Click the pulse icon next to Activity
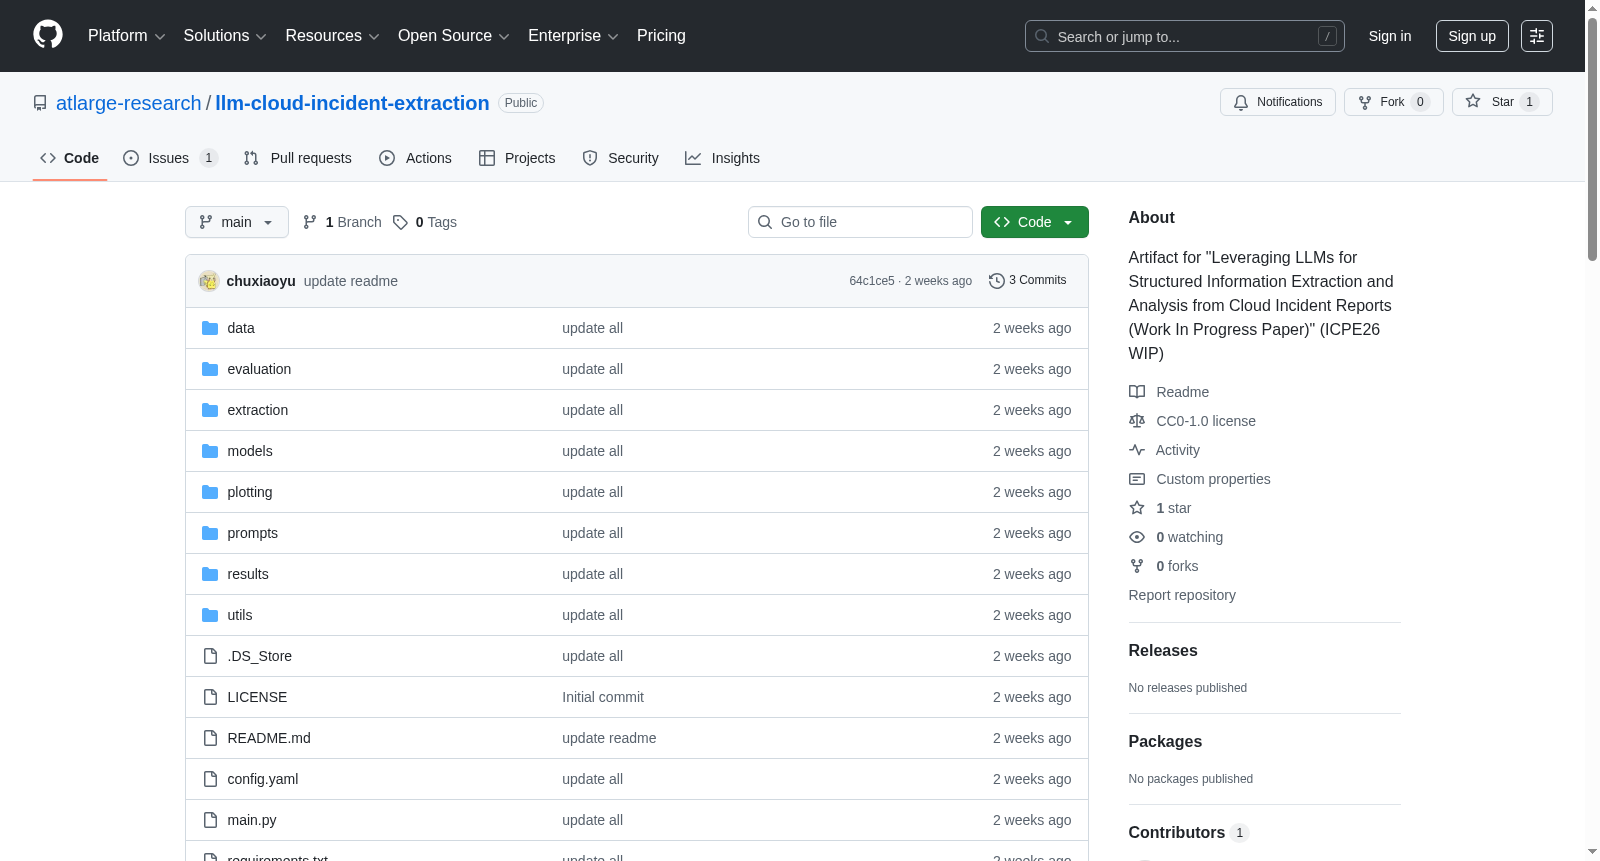This screenshot has height=861, width=1600. click(1137, 450)
